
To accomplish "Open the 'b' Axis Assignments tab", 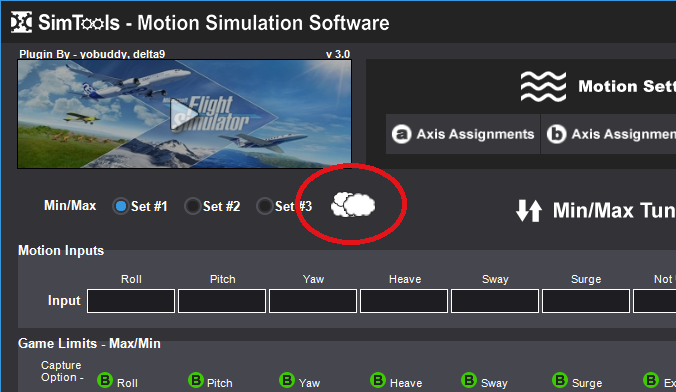I will click(609, 134).
